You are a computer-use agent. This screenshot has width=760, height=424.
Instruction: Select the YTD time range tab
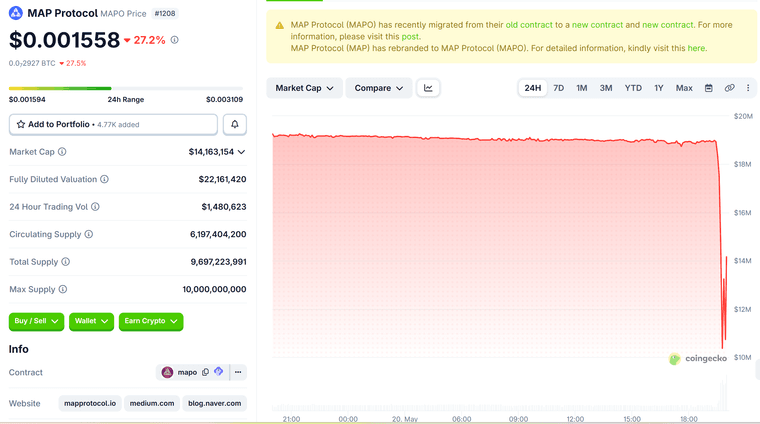(x=633, y=88)
